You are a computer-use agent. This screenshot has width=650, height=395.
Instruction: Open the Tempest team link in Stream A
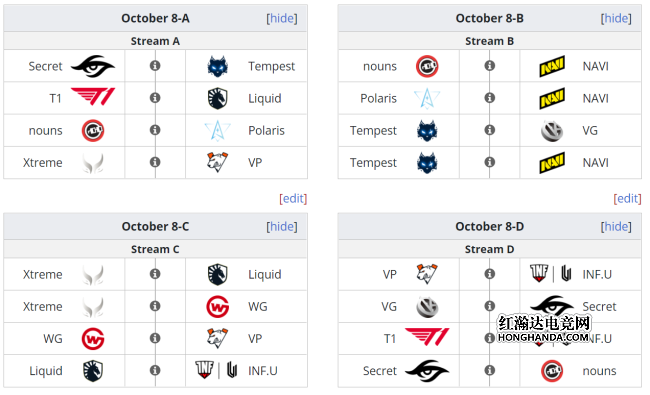[272, 66]
